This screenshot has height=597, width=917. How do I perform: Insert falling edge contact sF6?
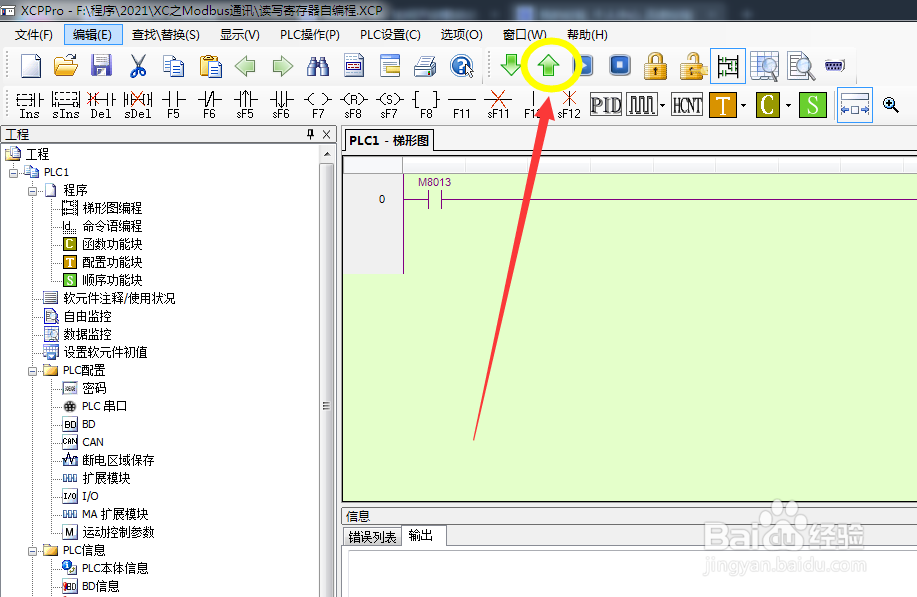[x=281, y=105]
